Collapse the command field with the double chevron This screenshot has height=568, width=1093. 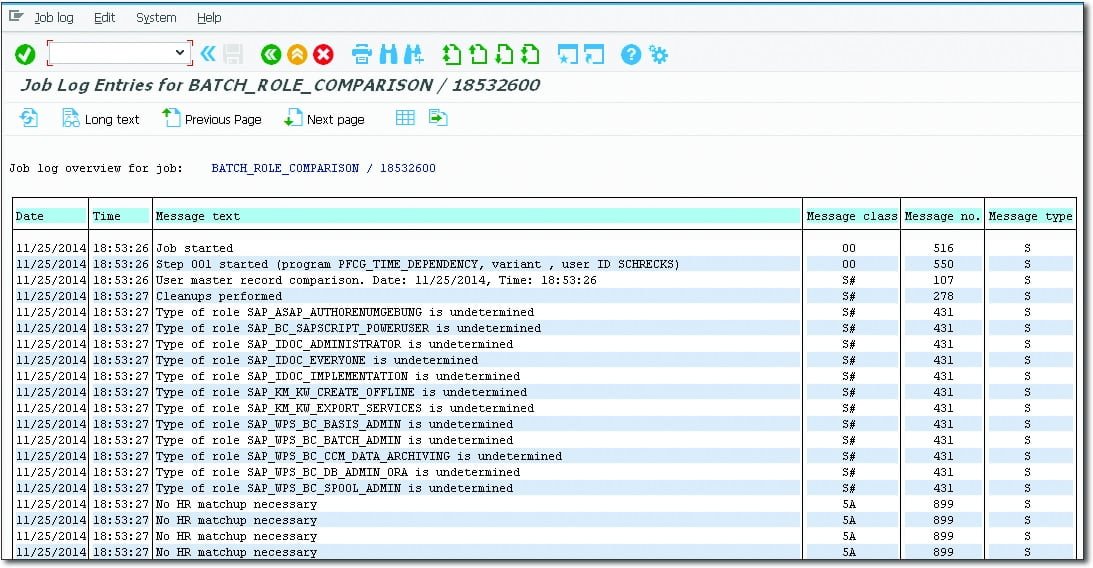pos(208,54)
